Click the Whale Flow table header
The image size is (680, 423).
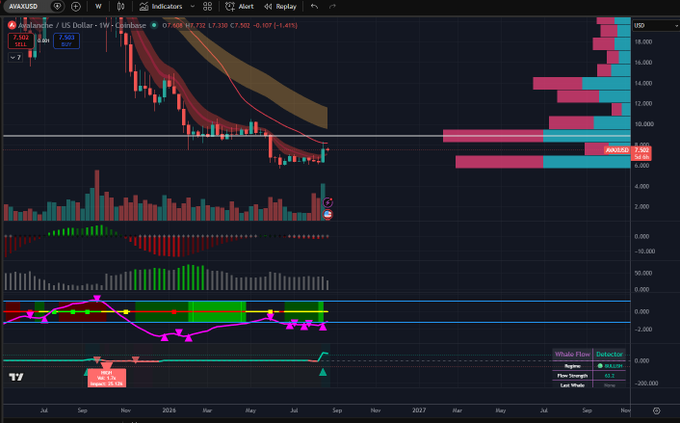click(572, 354)
